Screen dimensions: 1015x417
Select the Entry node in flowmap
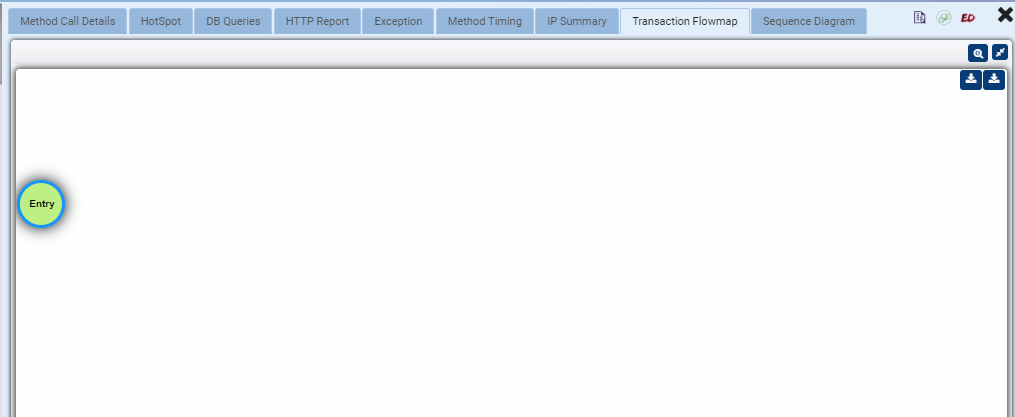tap(41, 204)
